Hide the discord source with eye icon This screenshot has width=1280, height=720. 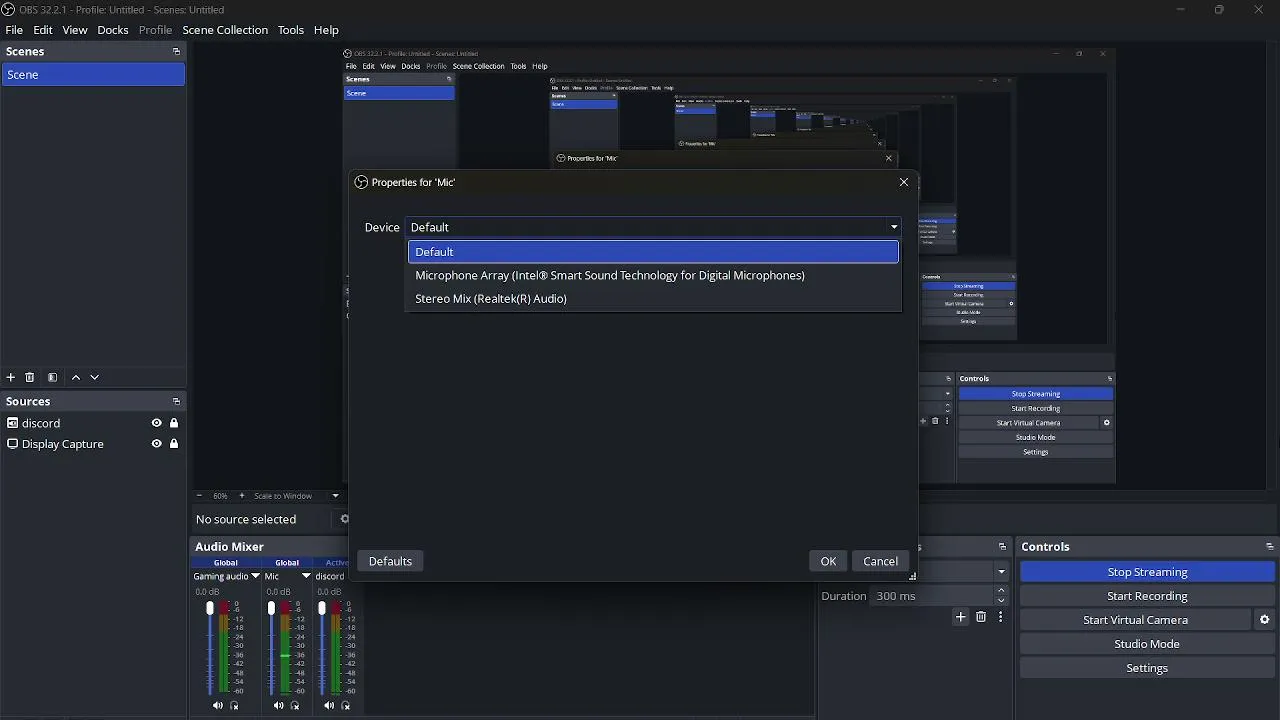coord(156,423)
